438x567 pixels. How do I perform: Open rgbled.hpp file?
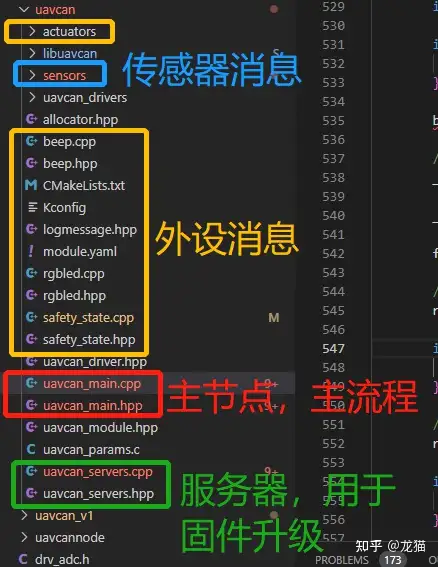point(75,296)
